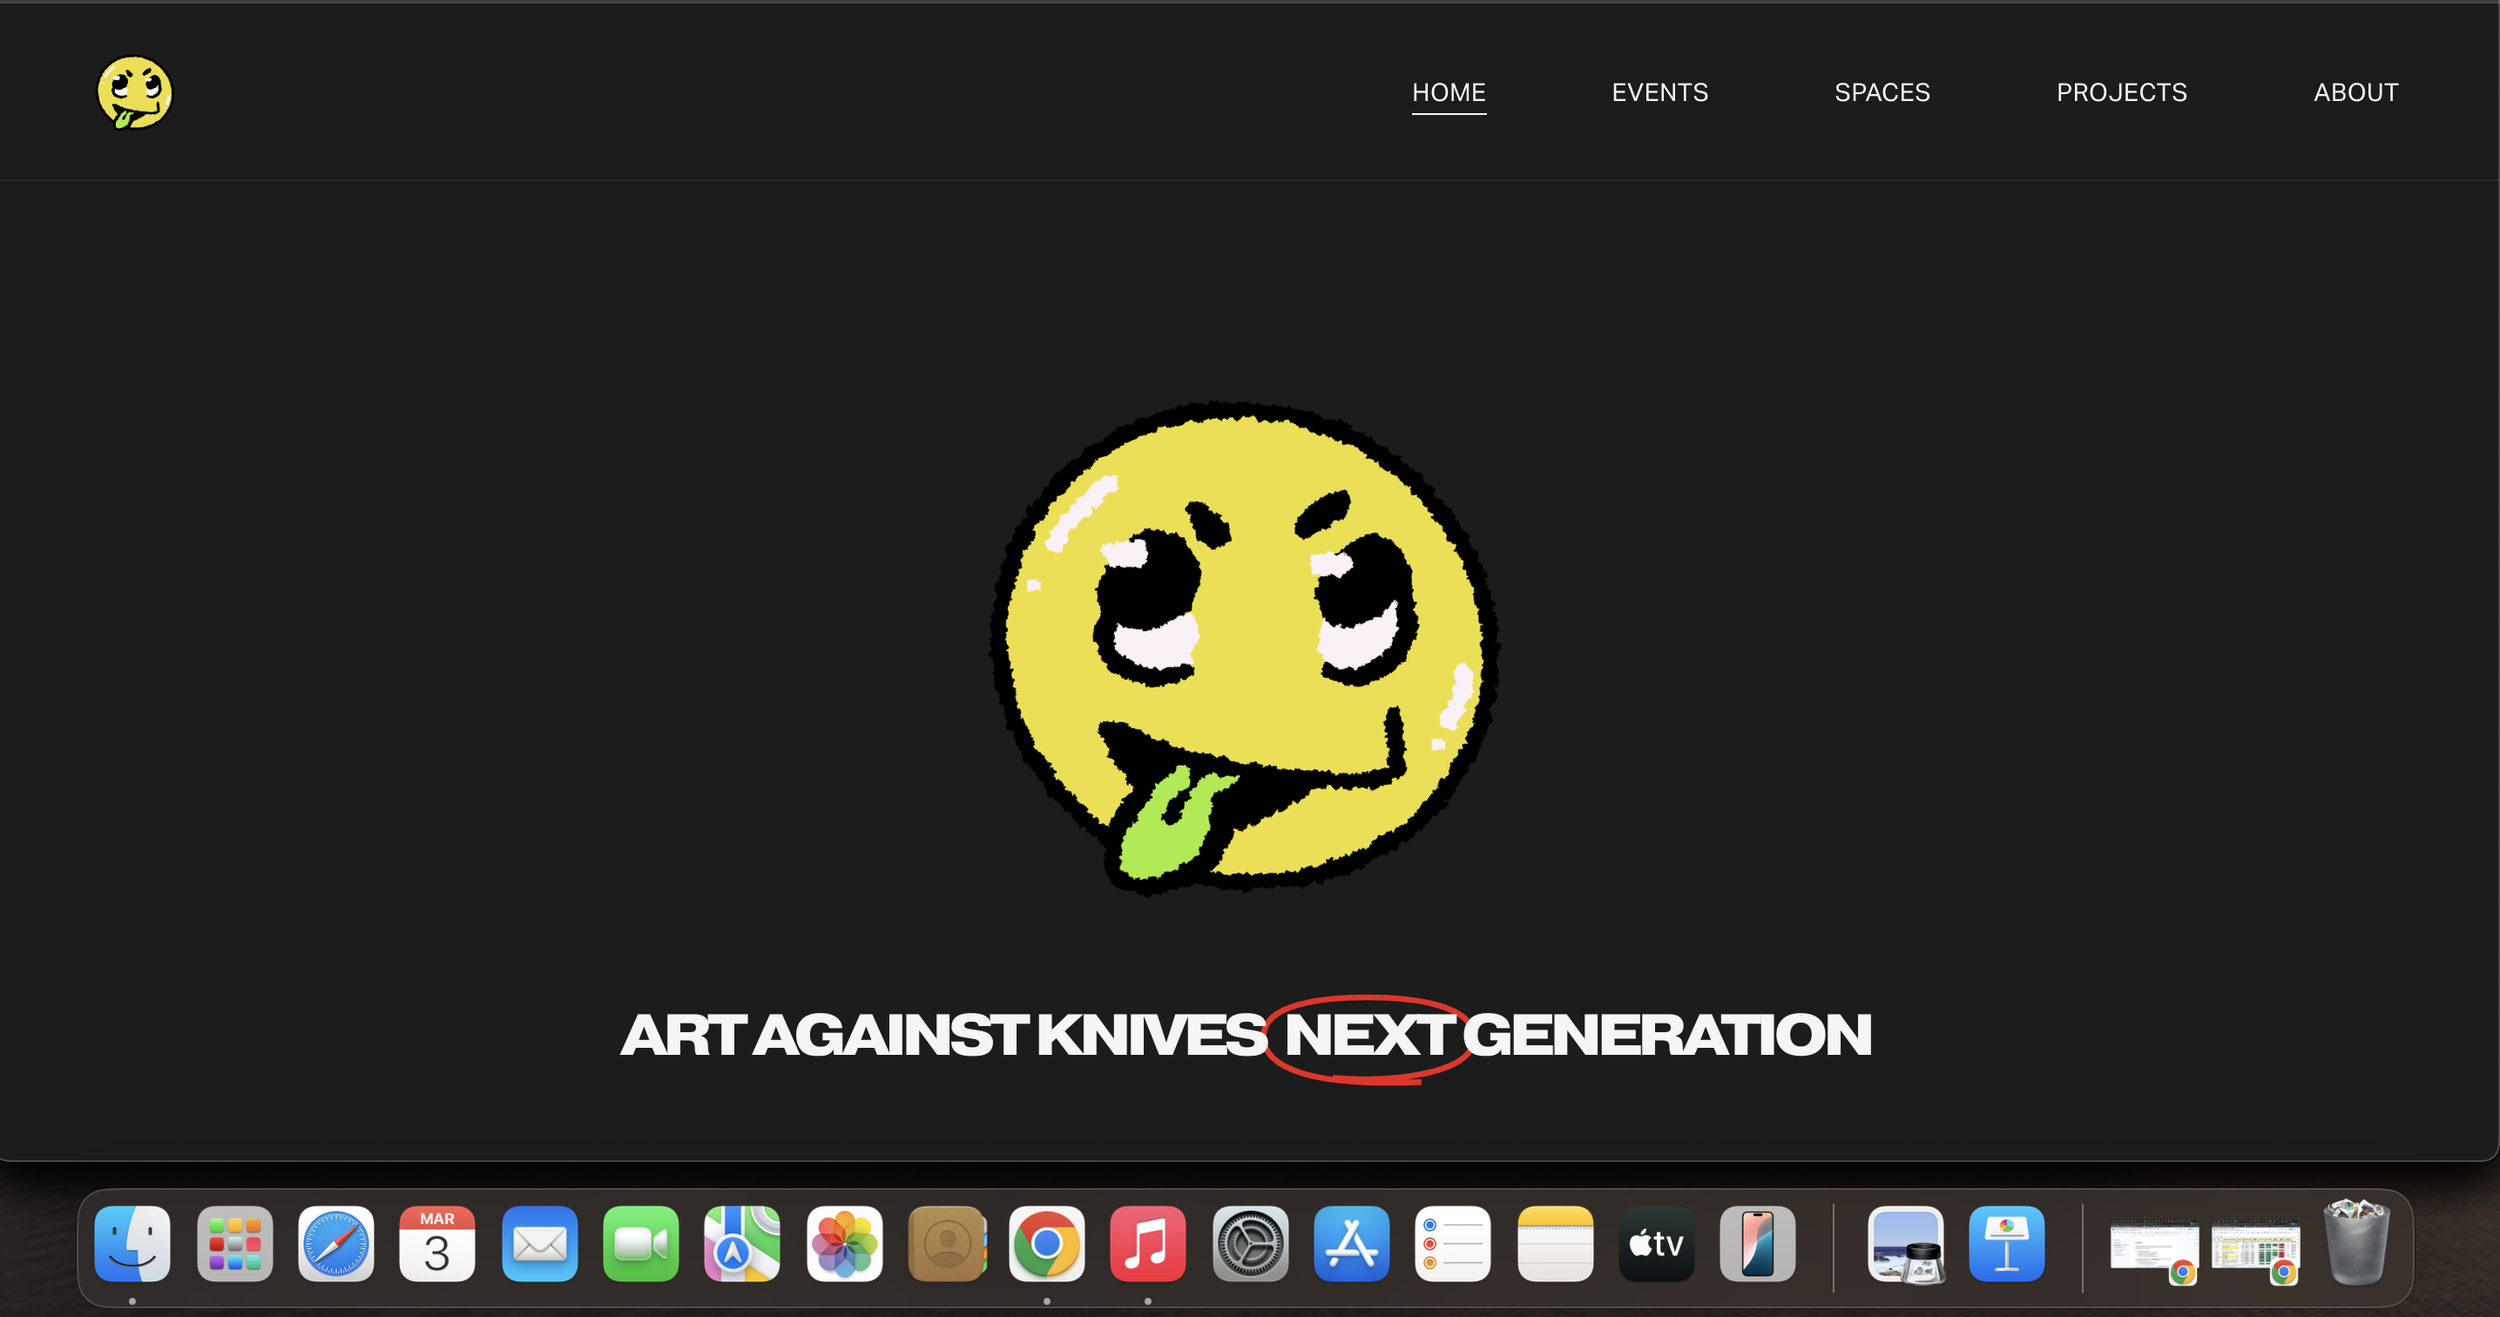Viewport: 2500px width, 1317px height.
Task: Open Safari compass icon in dock
Action: 336,1244
